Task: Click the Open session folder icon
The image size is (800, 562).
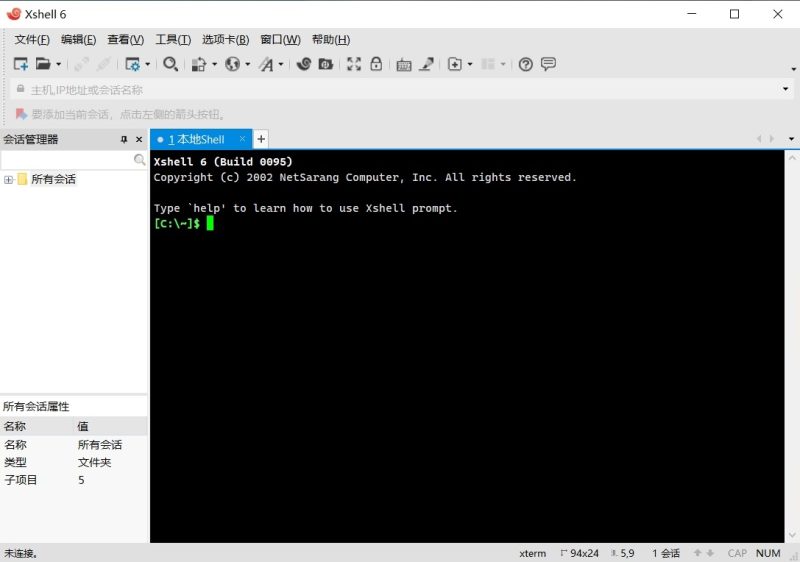Action: pyautogui.click(x=43, y=64)
